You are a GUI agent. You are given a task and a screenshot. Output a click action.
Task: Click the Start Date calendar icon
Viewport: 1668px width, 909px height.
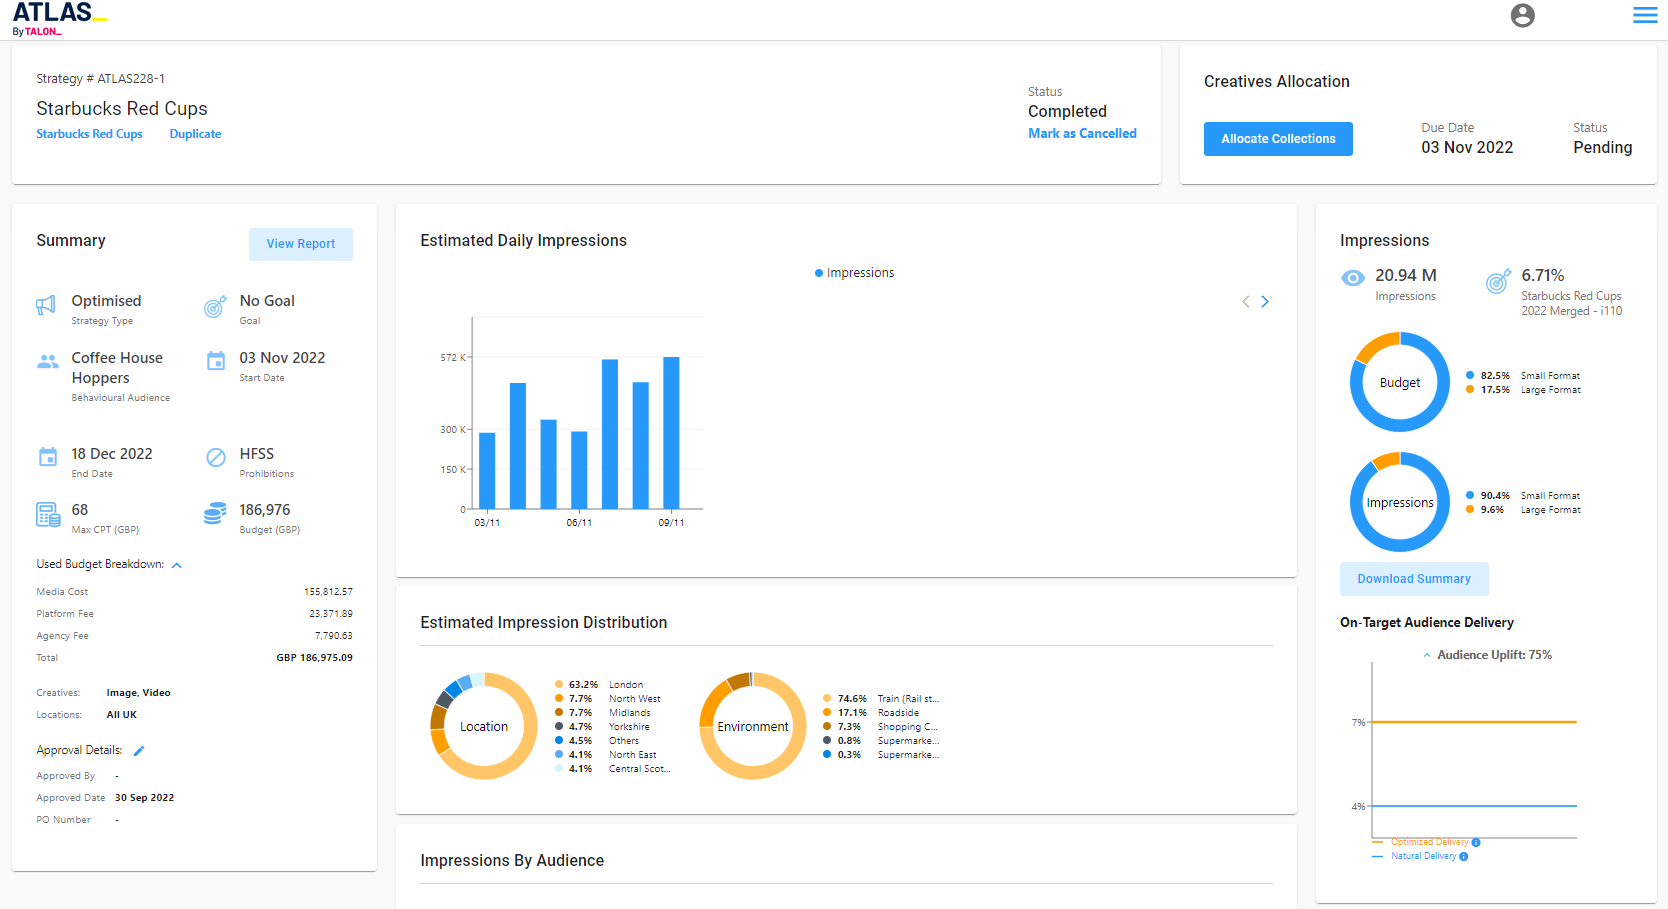[x=216, y=361]
